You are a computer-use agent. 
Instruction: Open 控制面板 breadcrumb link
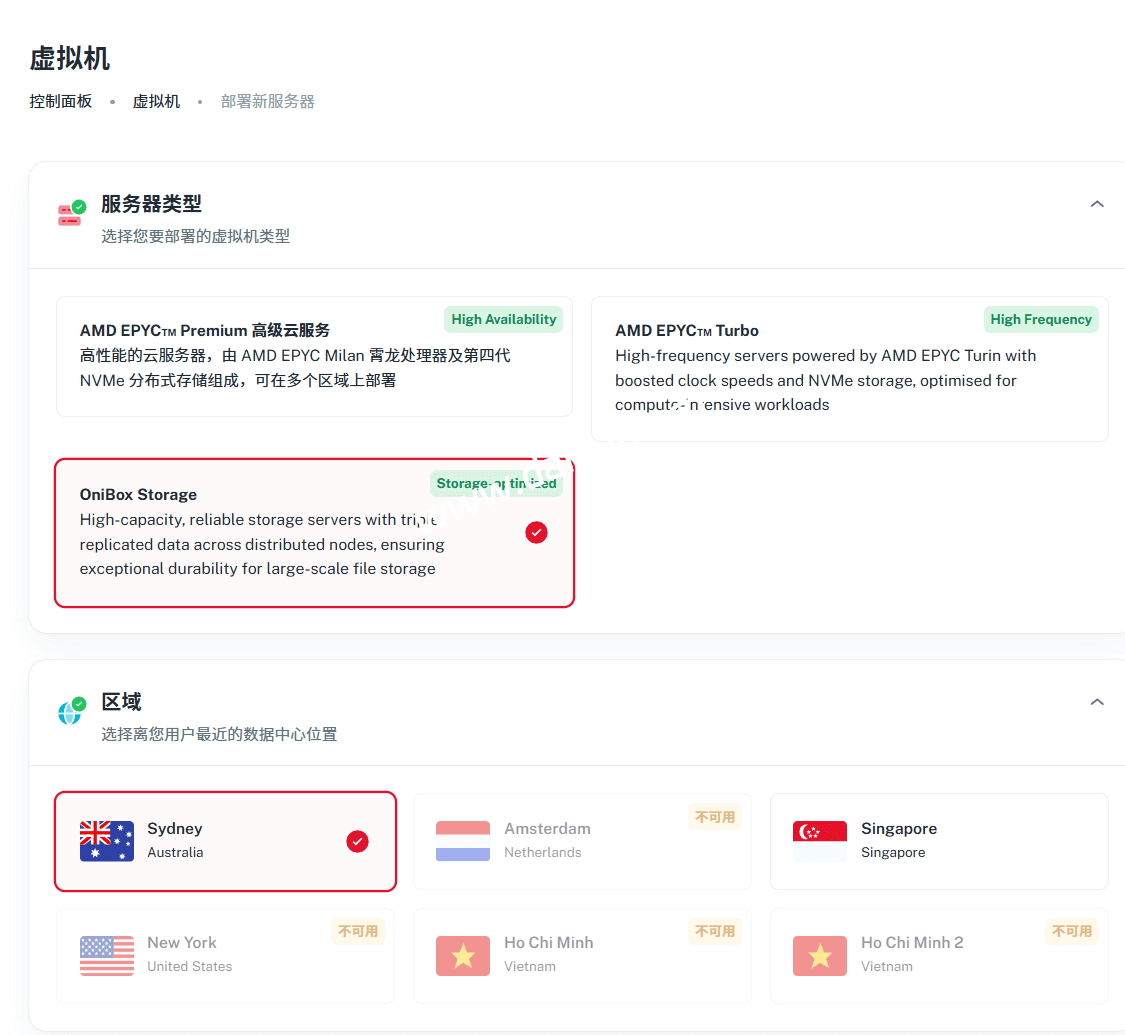61,101
